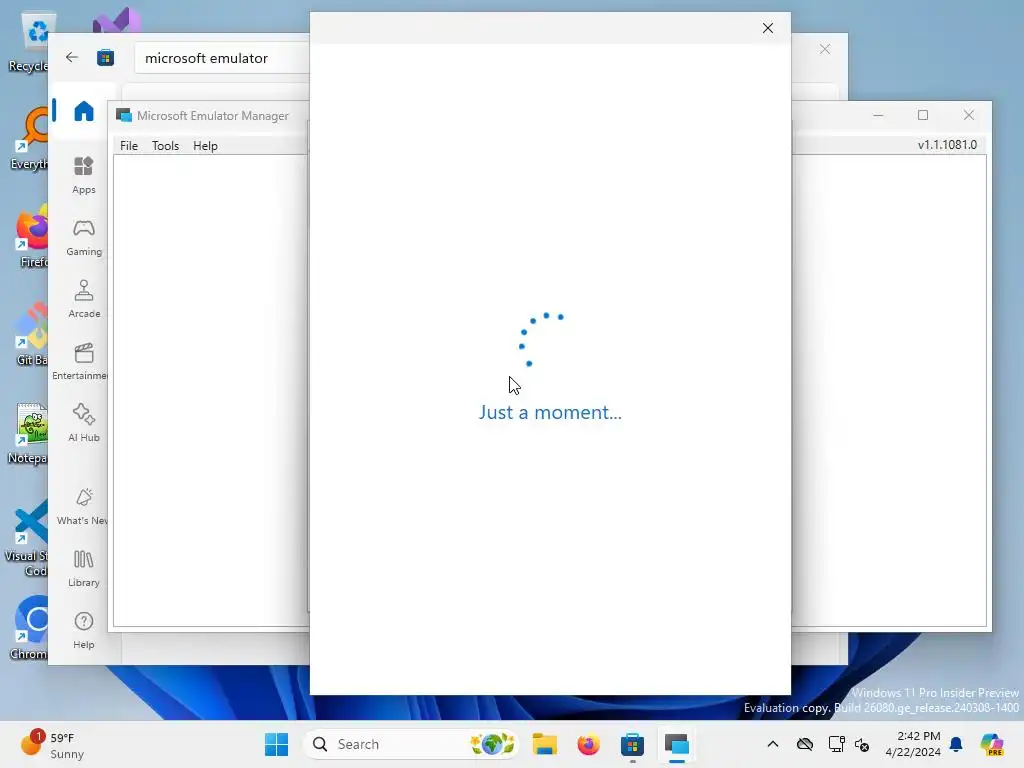The width and height of the screenshot is (1024, 768).
Task: Close the Microsoft Store window
Action: [x=825, y=50]
